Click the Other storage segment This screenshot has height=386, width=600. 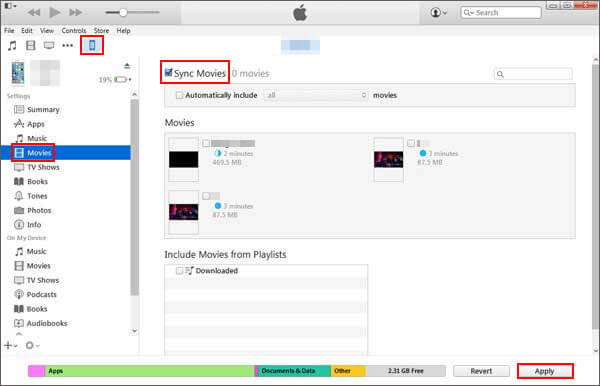pyautogui.click(x=348, y=371)
